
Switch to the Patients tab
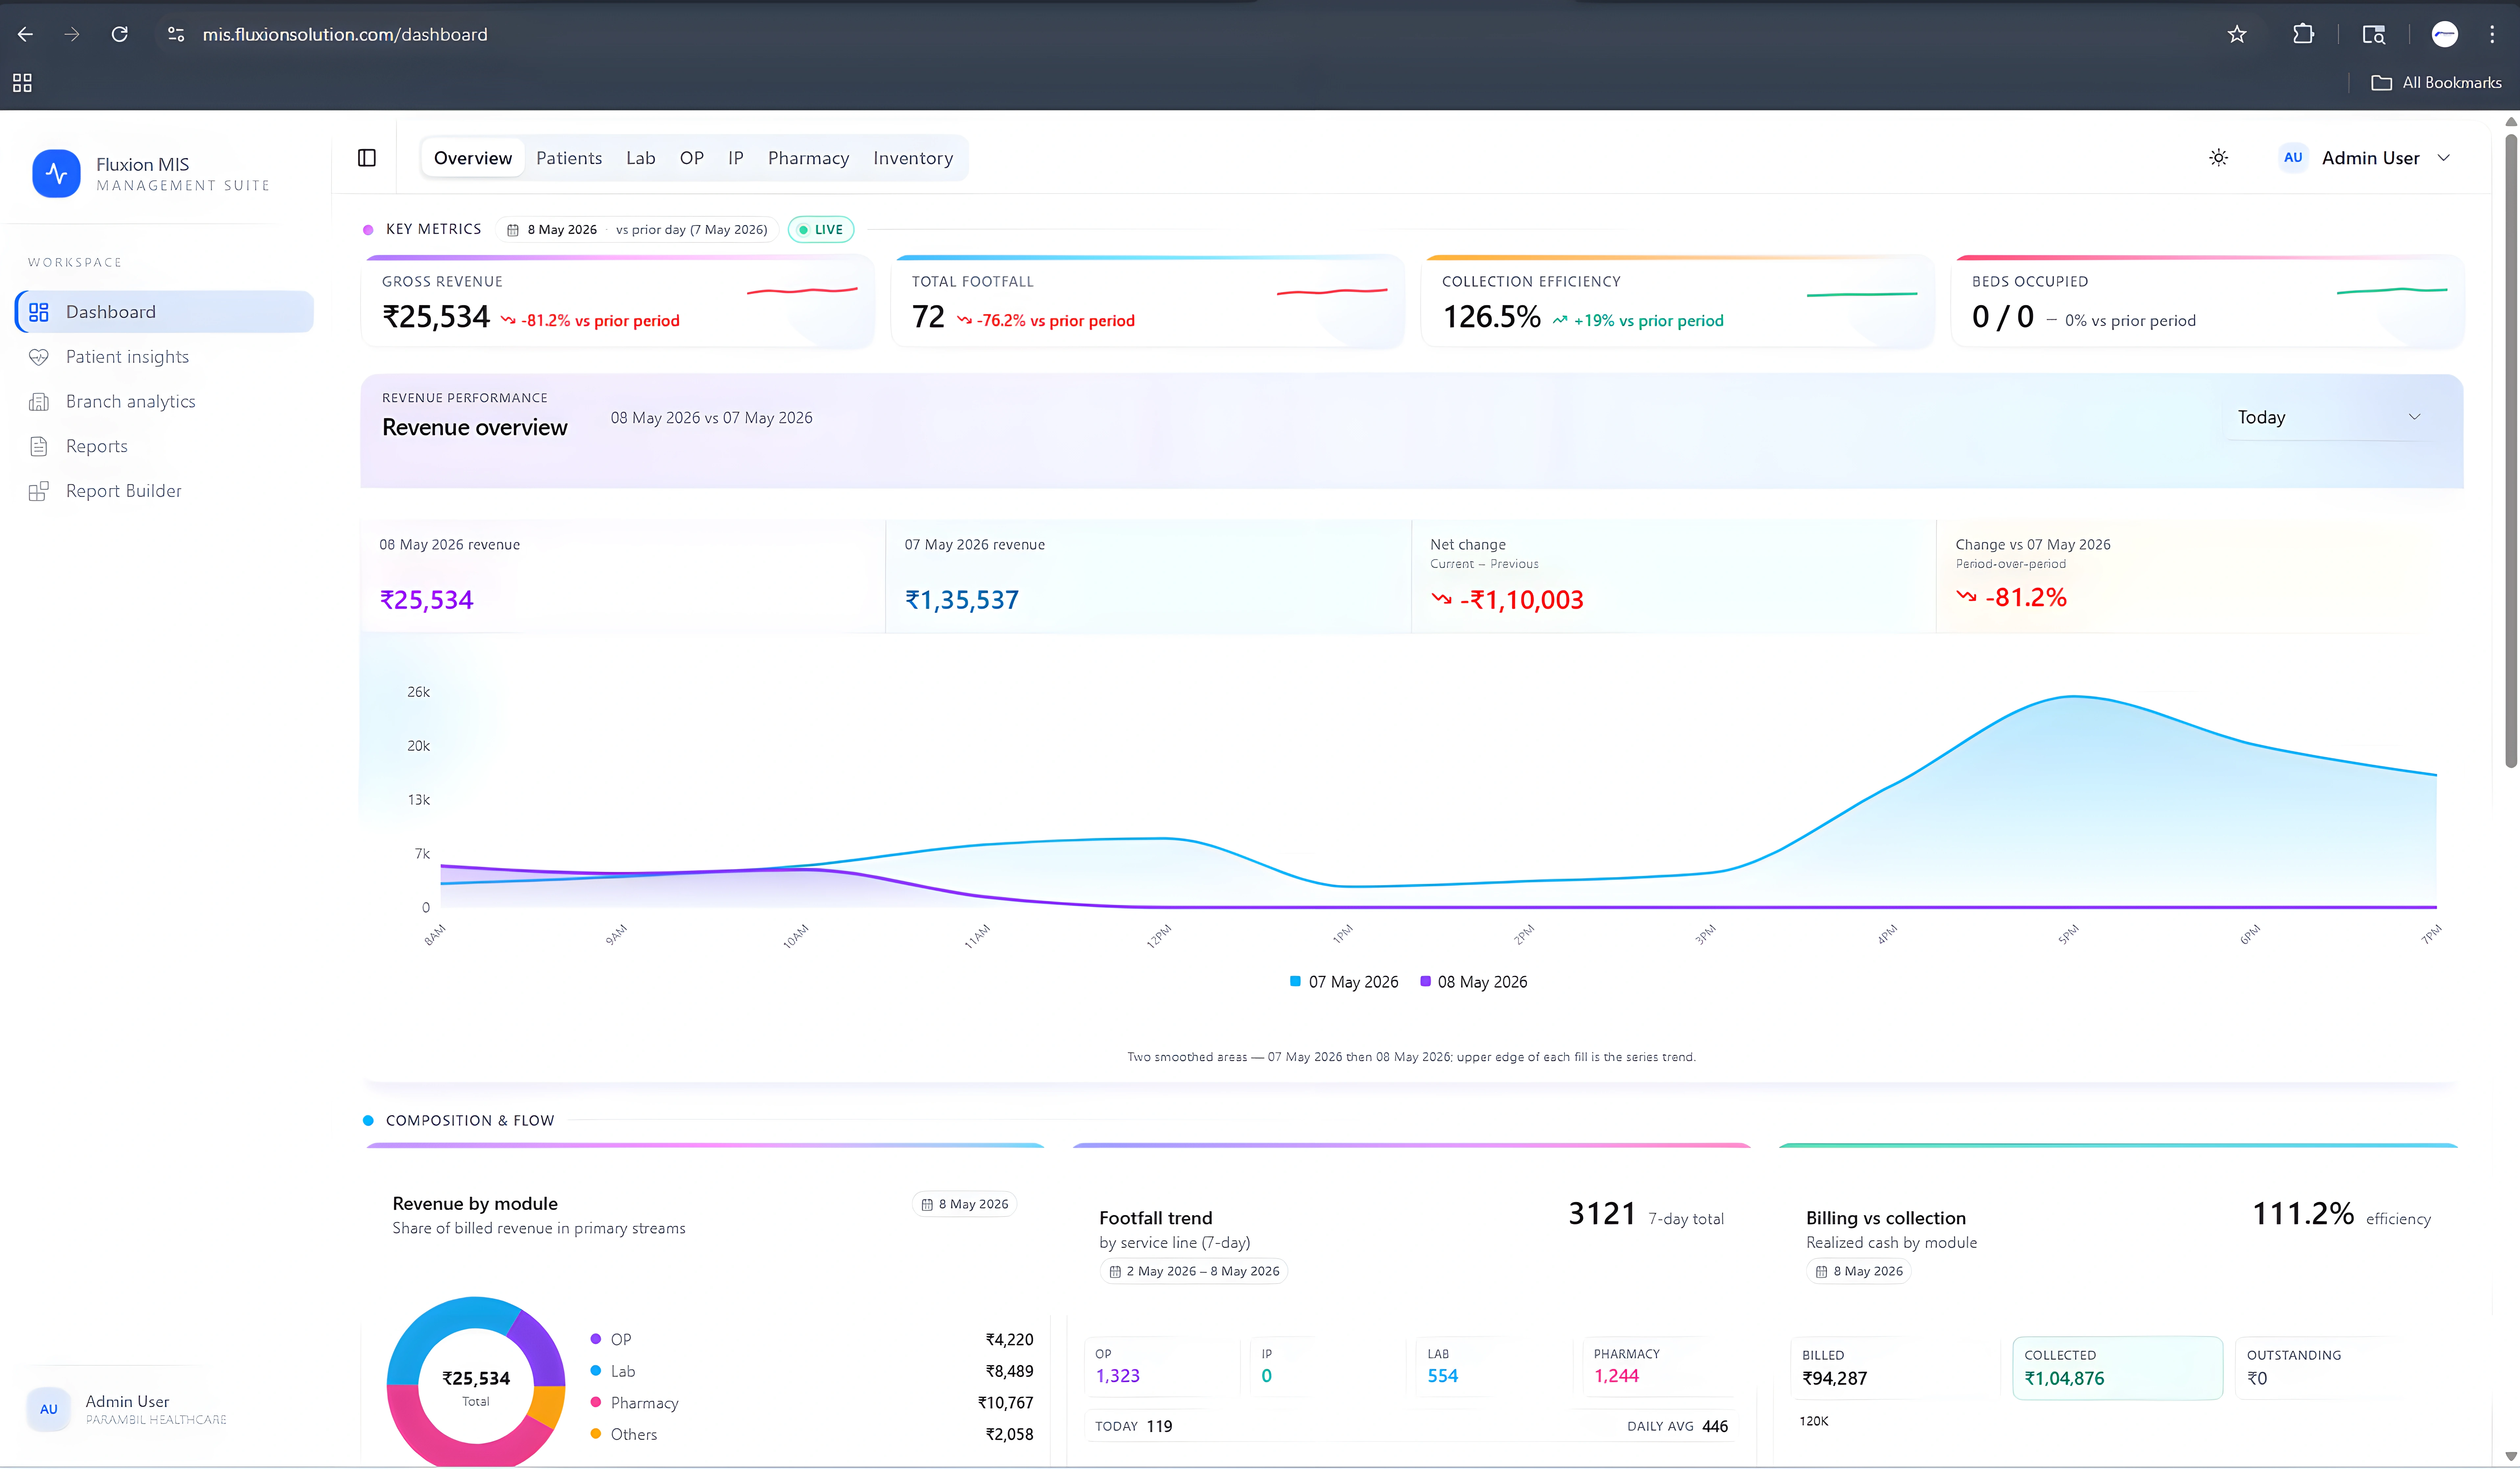pyautogui.click(x=569, y=158)
